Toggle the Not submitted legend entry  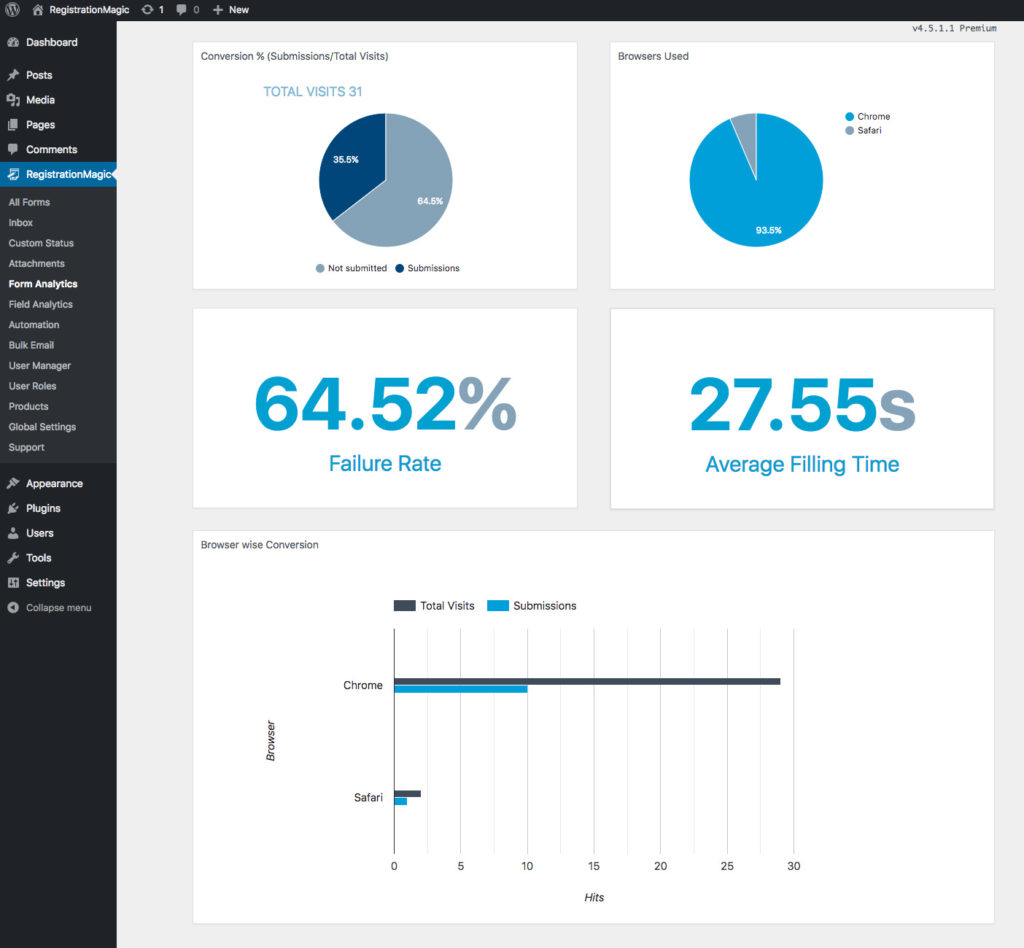tap(351, 268)
